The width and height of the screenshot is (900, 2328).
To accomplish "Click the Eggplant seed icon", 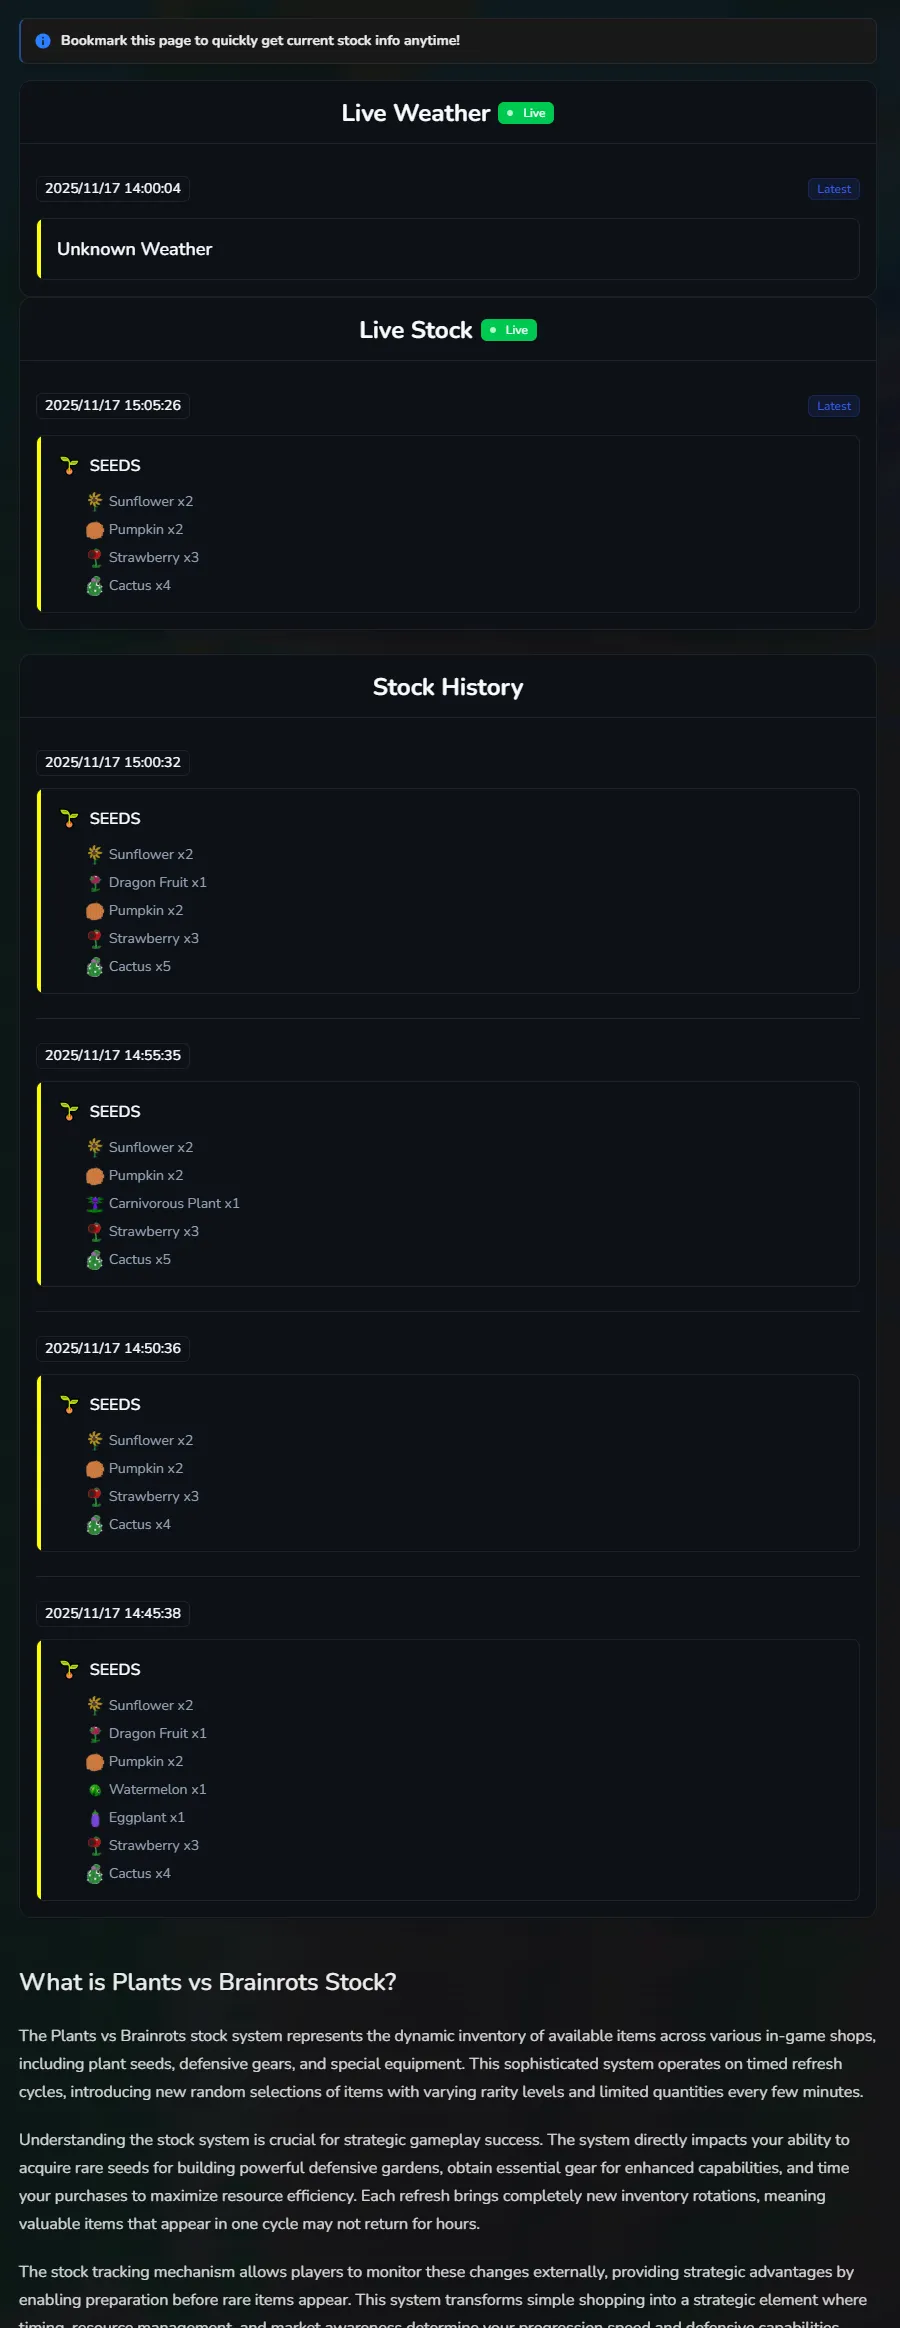I will 95,1818.
